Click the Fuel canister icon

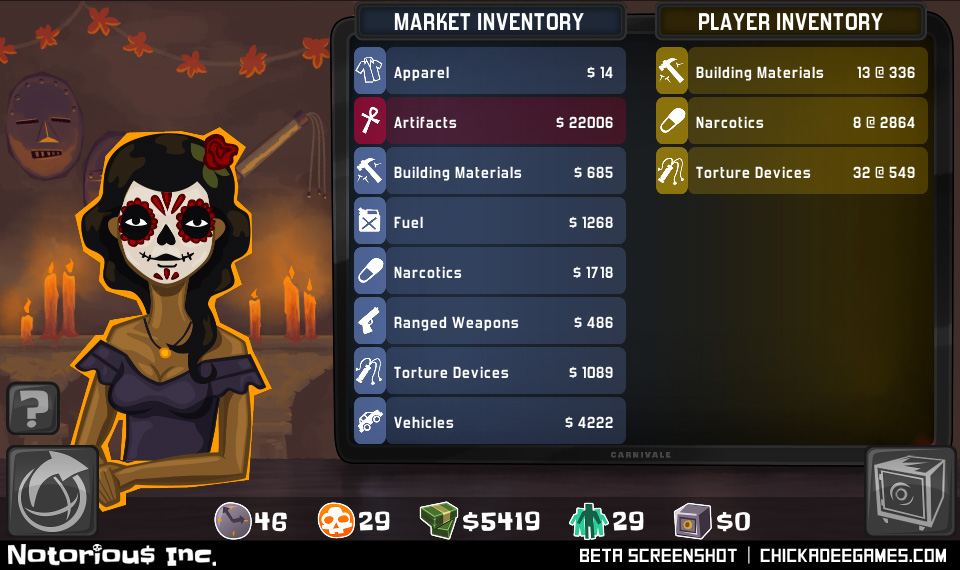(370, 221)
